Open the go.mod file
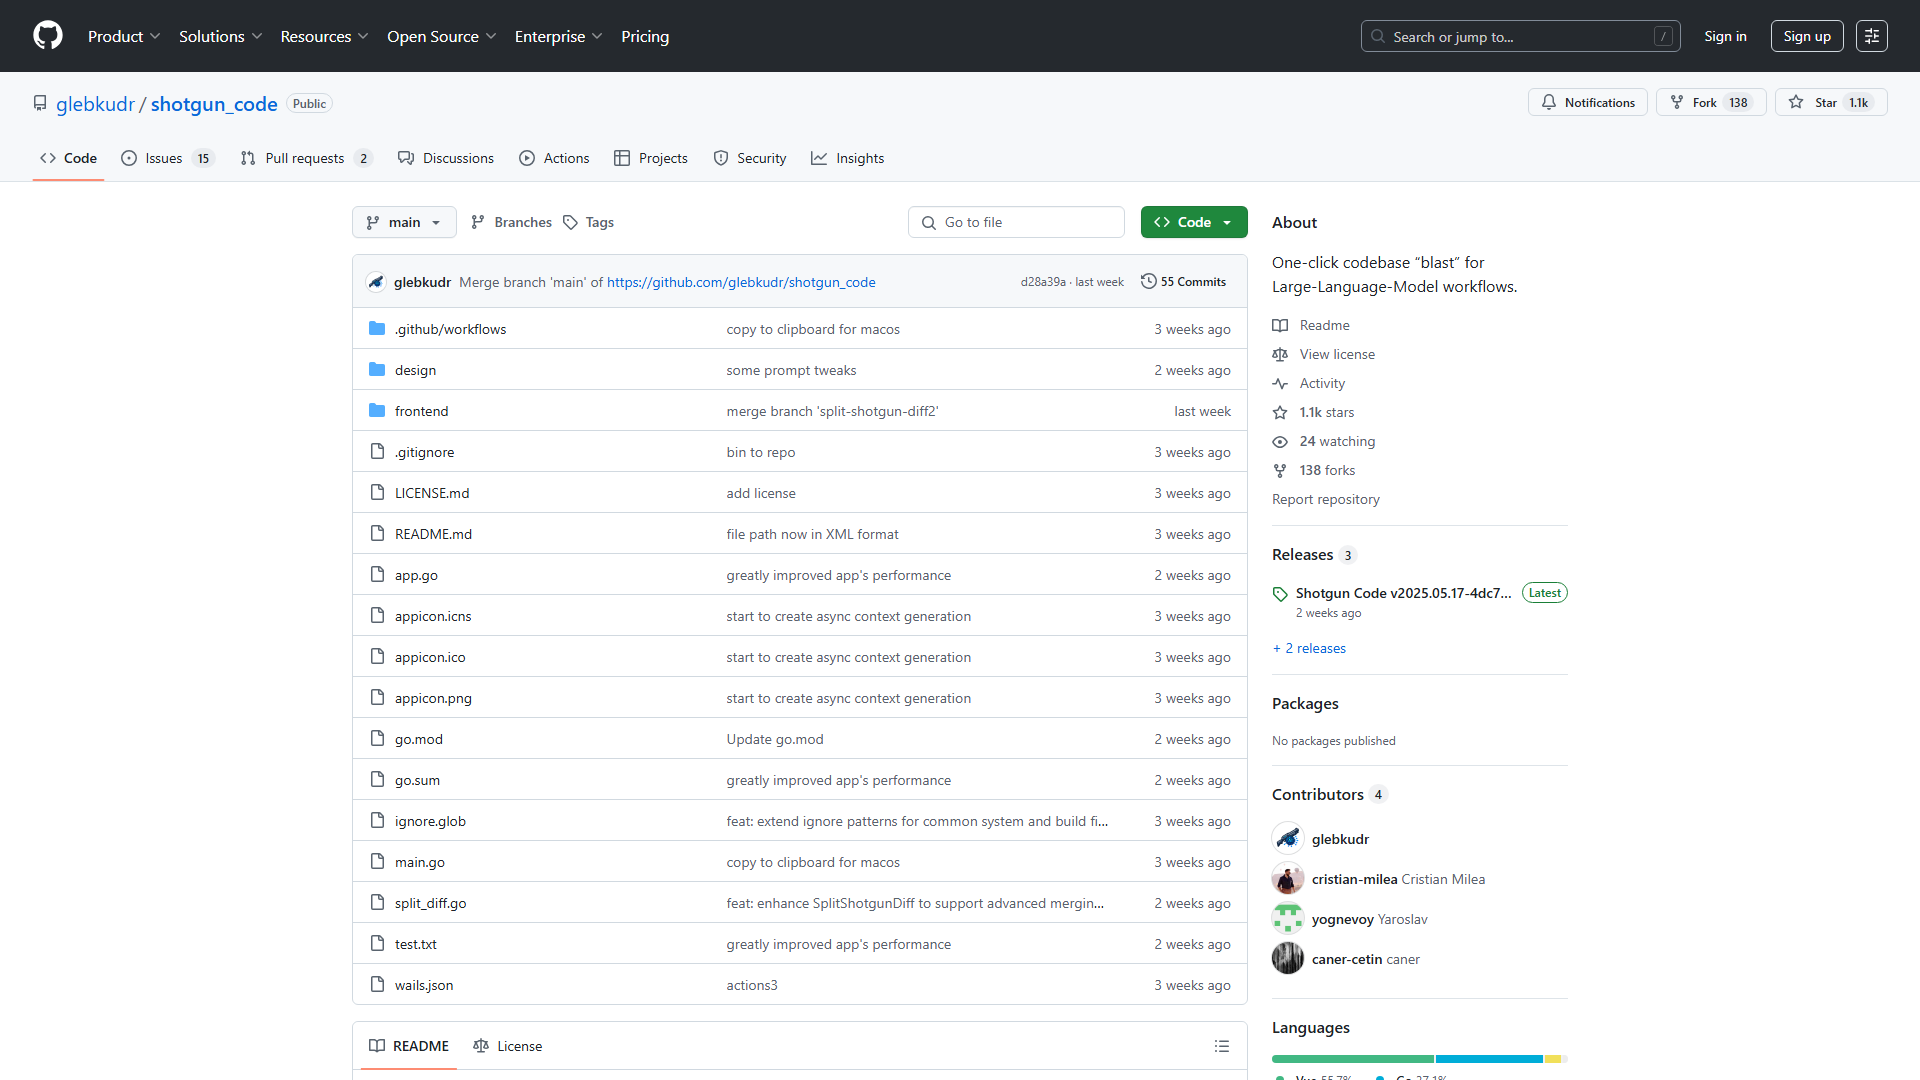This screenshot has height=1080, width=1920. 418,739
